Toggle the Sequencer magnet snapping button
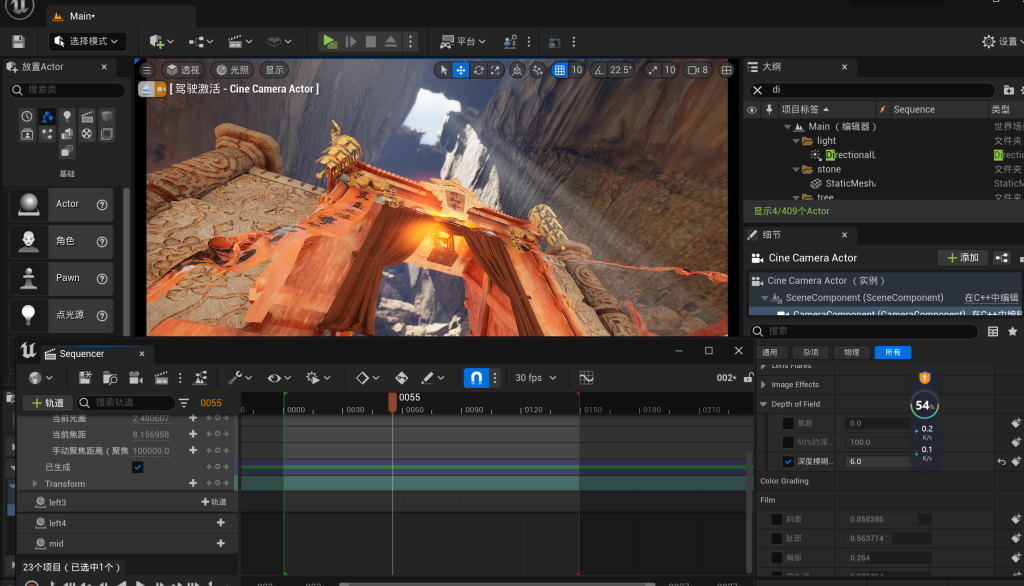The height and width of the screenshot is (586, 1024). click(476, 378)
